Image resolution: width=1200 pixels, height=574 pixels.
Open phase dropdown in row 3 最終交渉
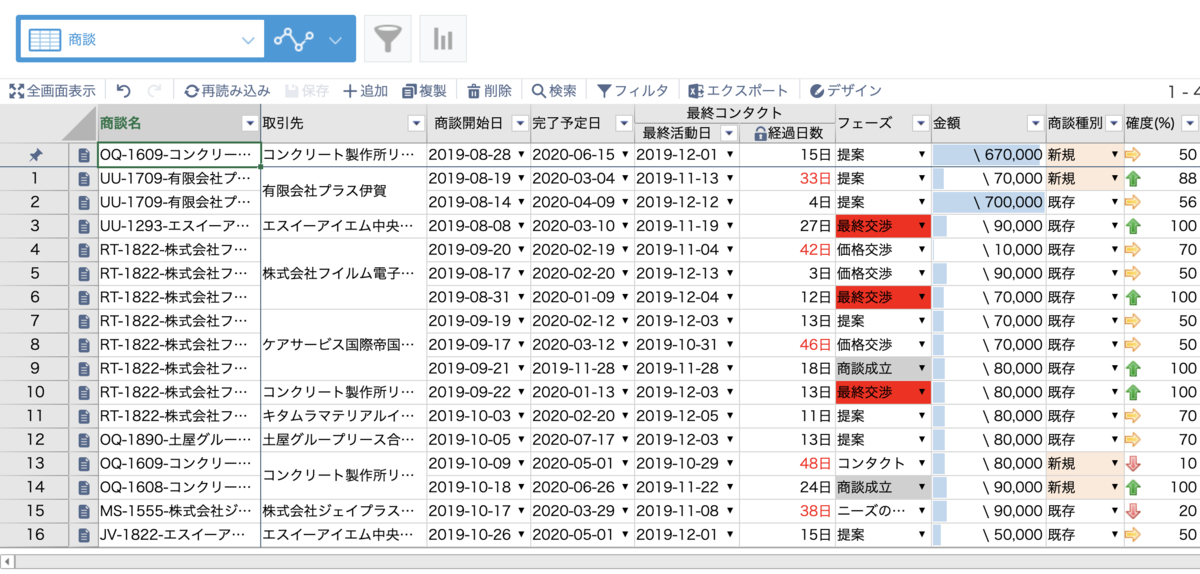[920, 226]
